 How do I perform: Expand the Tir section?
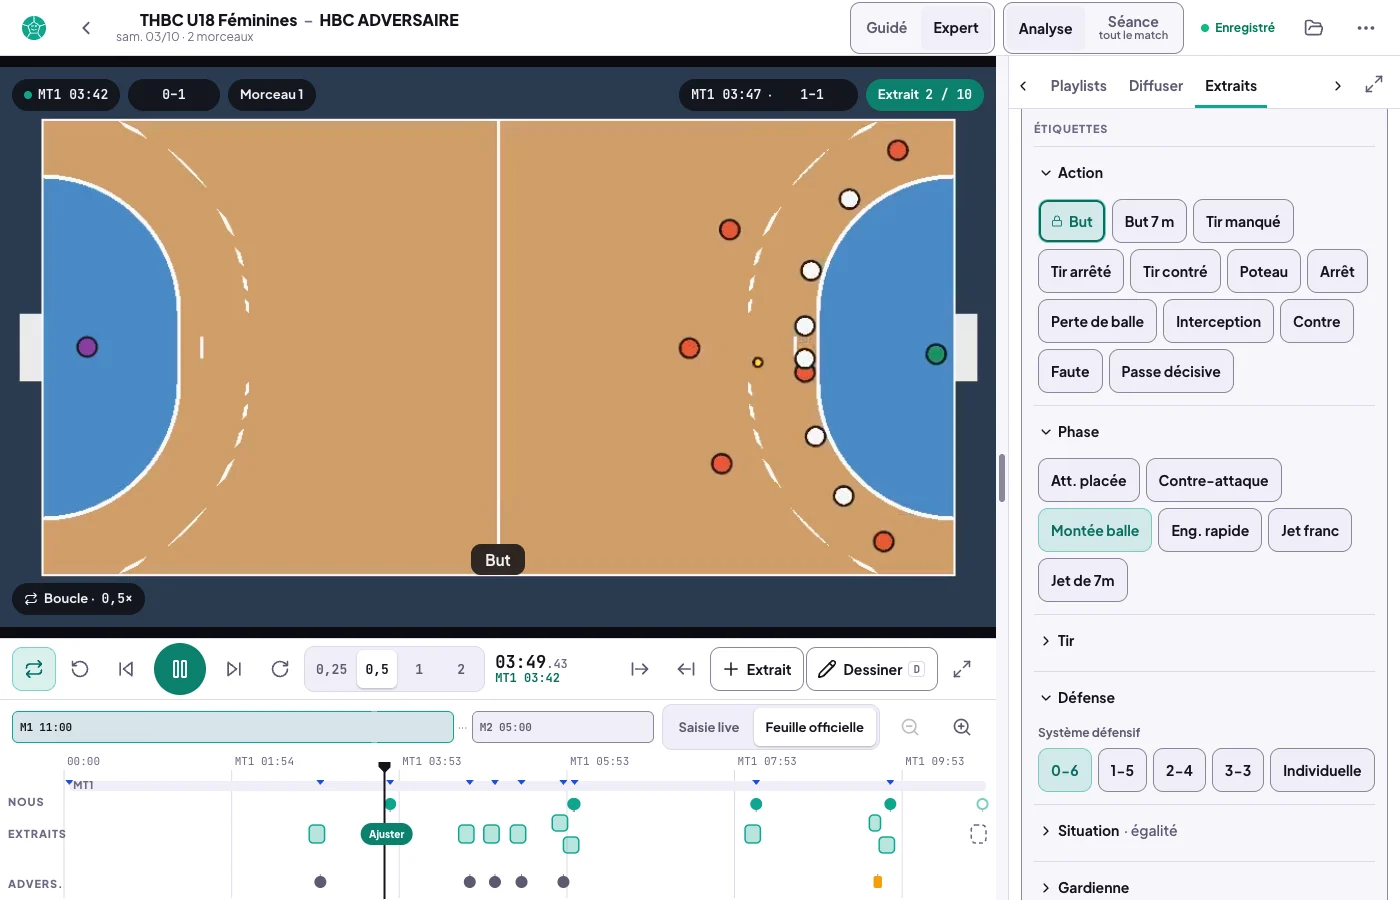1058,641
